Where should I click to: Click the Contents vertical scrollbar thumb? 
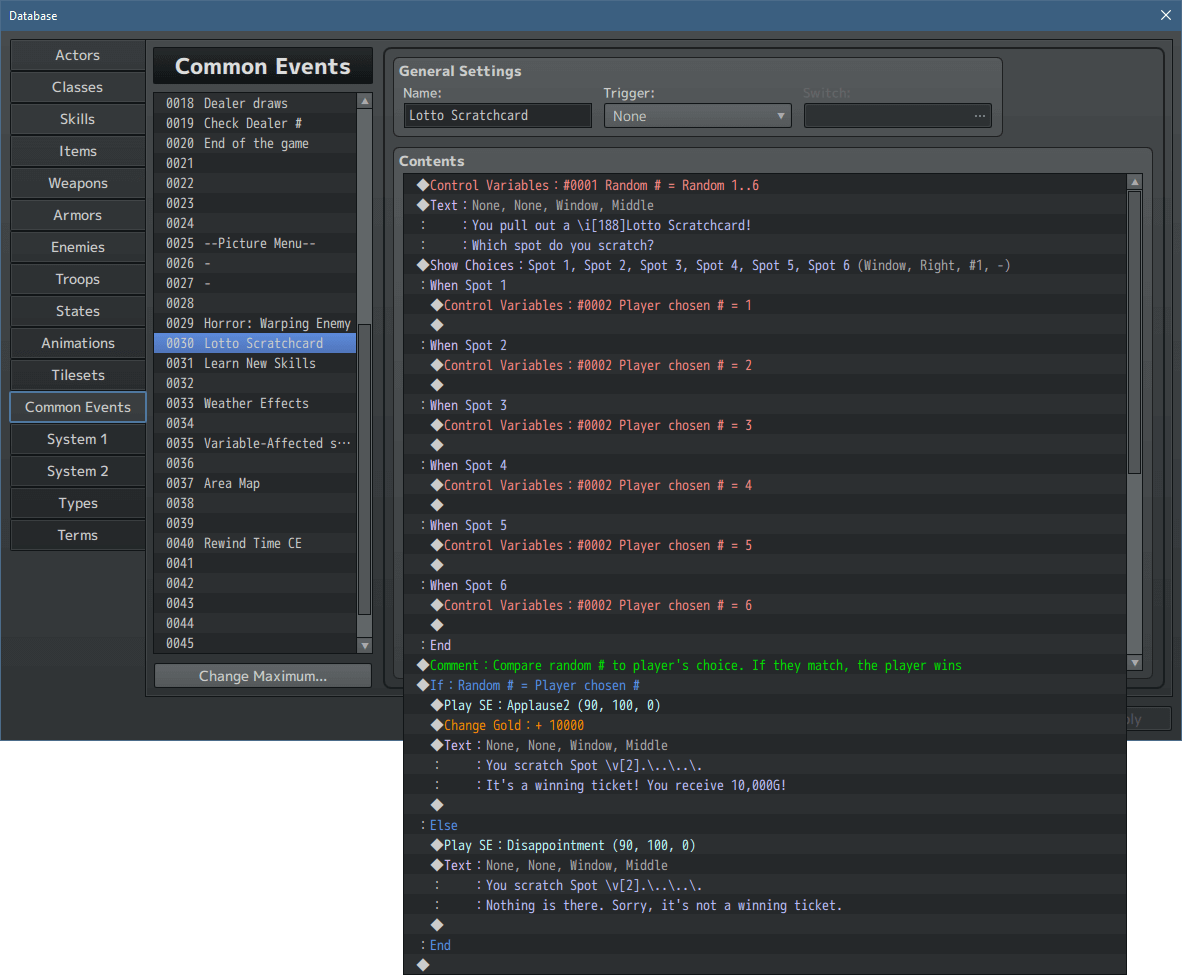coord(1135,332)
